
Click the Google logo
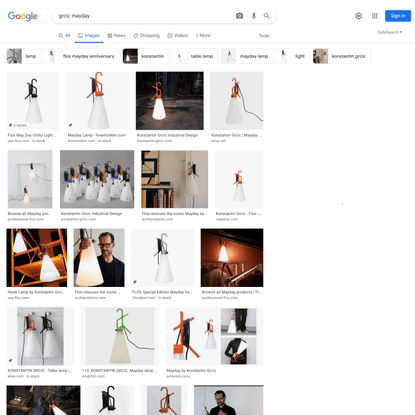point(22,16)
